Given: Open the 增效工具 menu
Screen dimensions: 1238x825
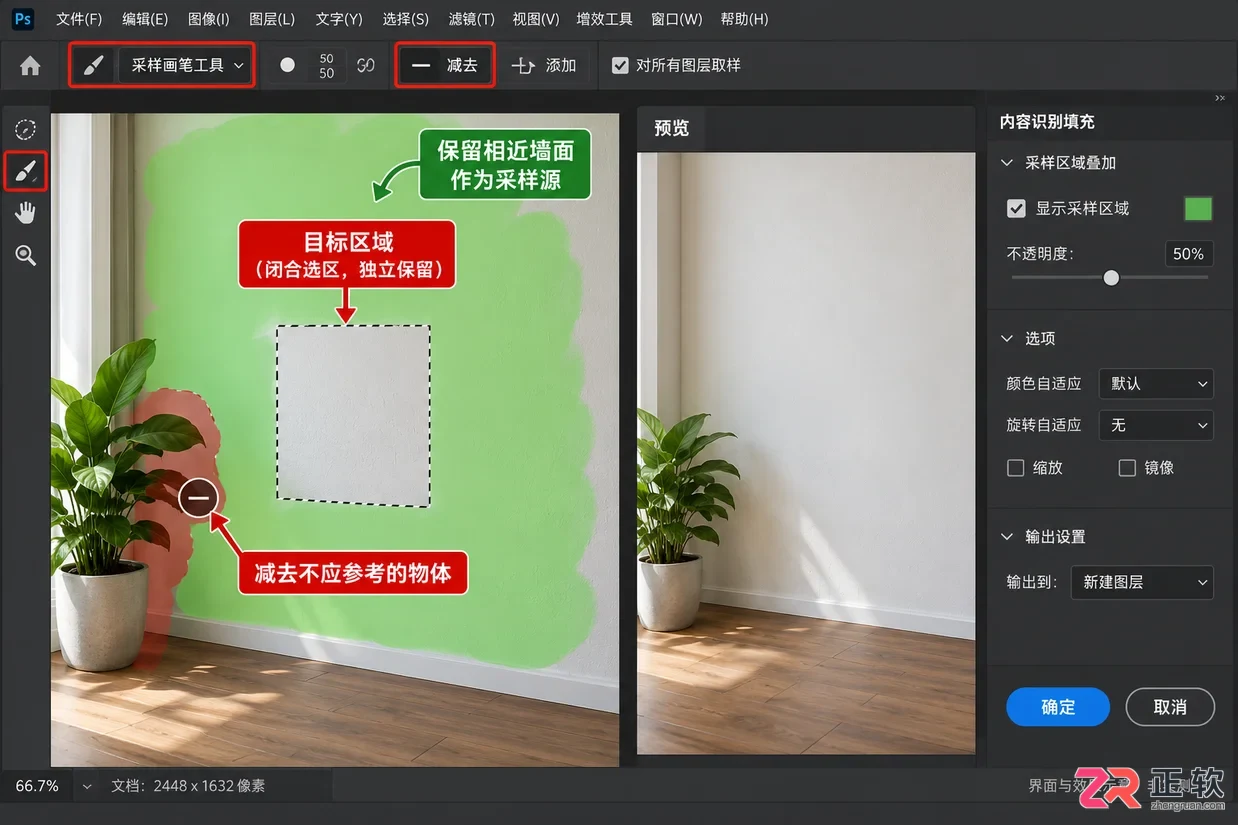Looking at the screenshot, I should tap(605, 19).
